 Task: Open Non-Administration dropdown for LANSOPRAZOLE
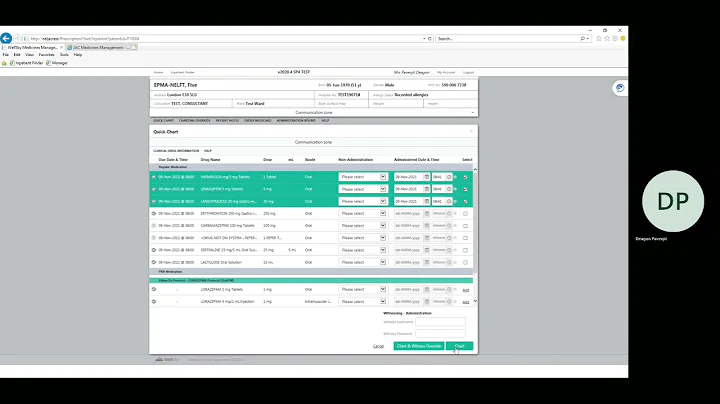click(x=363, y=202)
